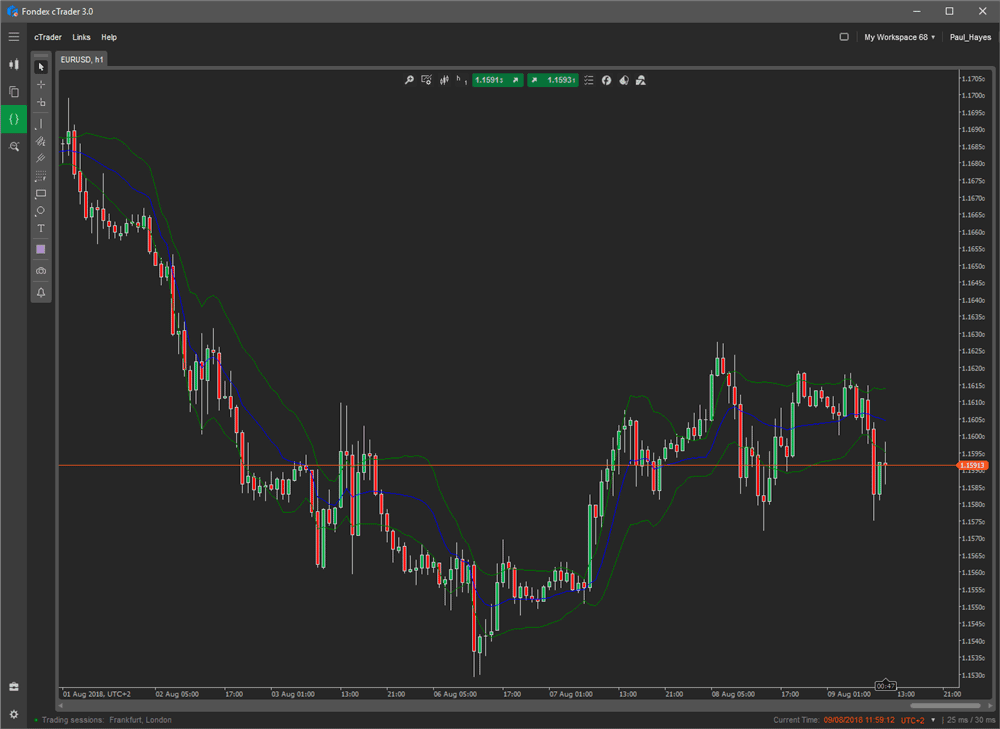Pick the purple color swatch in the drawing toolbar
1000x729 pixels.
pos(40,249)
